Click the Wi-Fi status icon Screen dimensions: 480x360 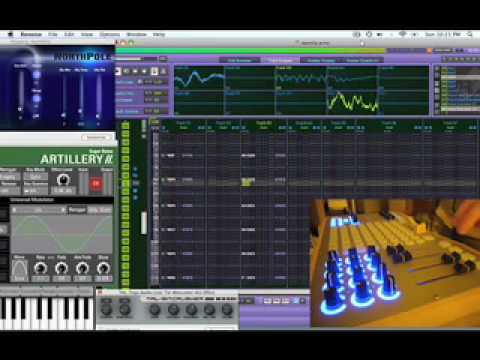(403, 34)
